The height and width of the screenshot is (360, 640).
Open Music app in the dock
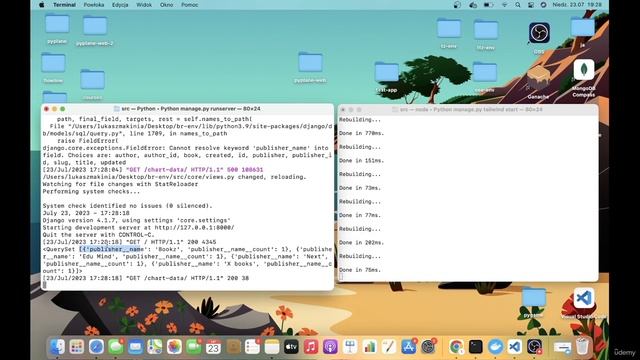coord(311,347)
